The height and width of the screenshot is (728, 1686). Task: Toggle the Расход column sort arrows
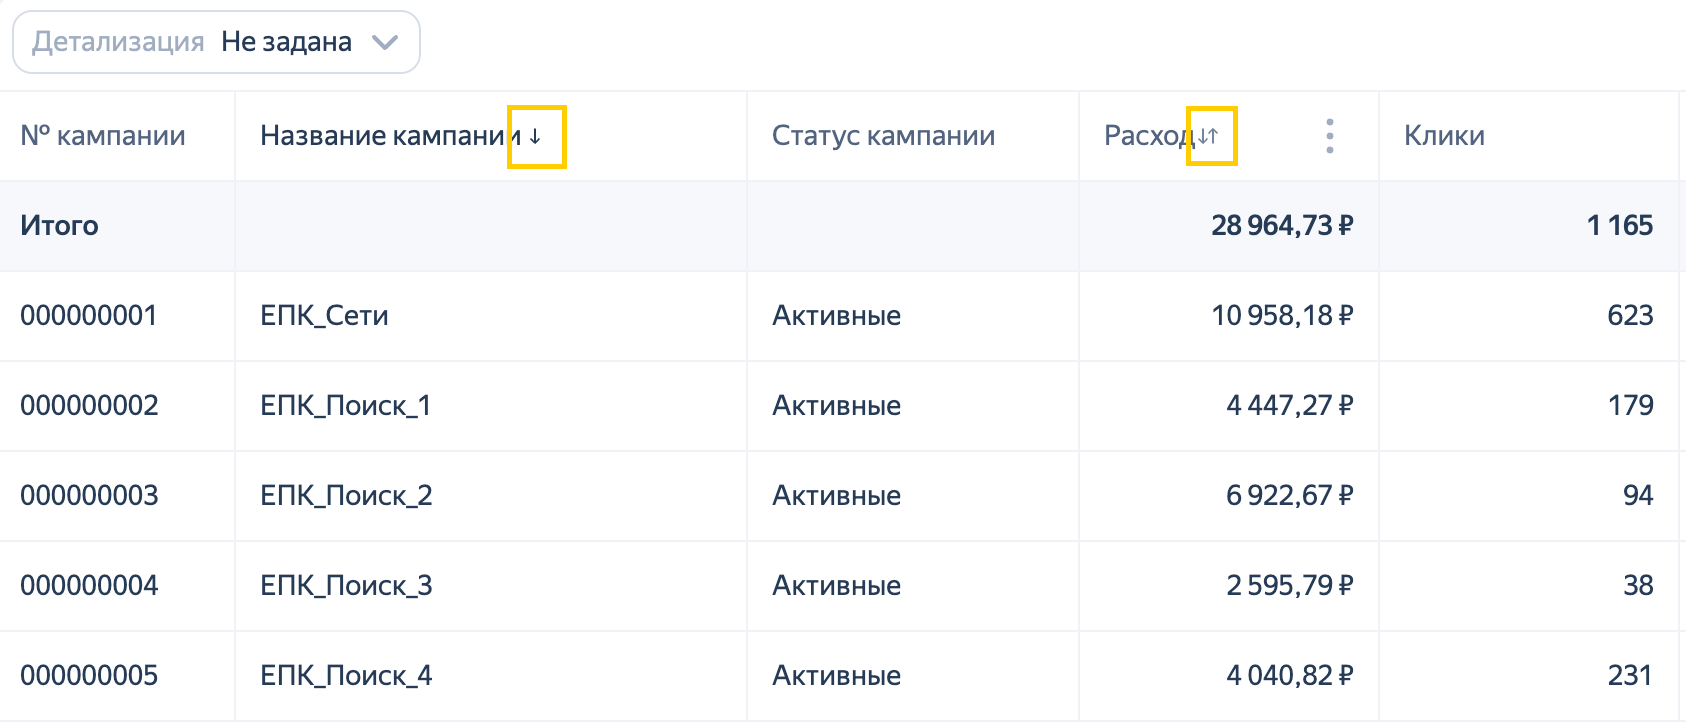click(x=1208, y=136)
